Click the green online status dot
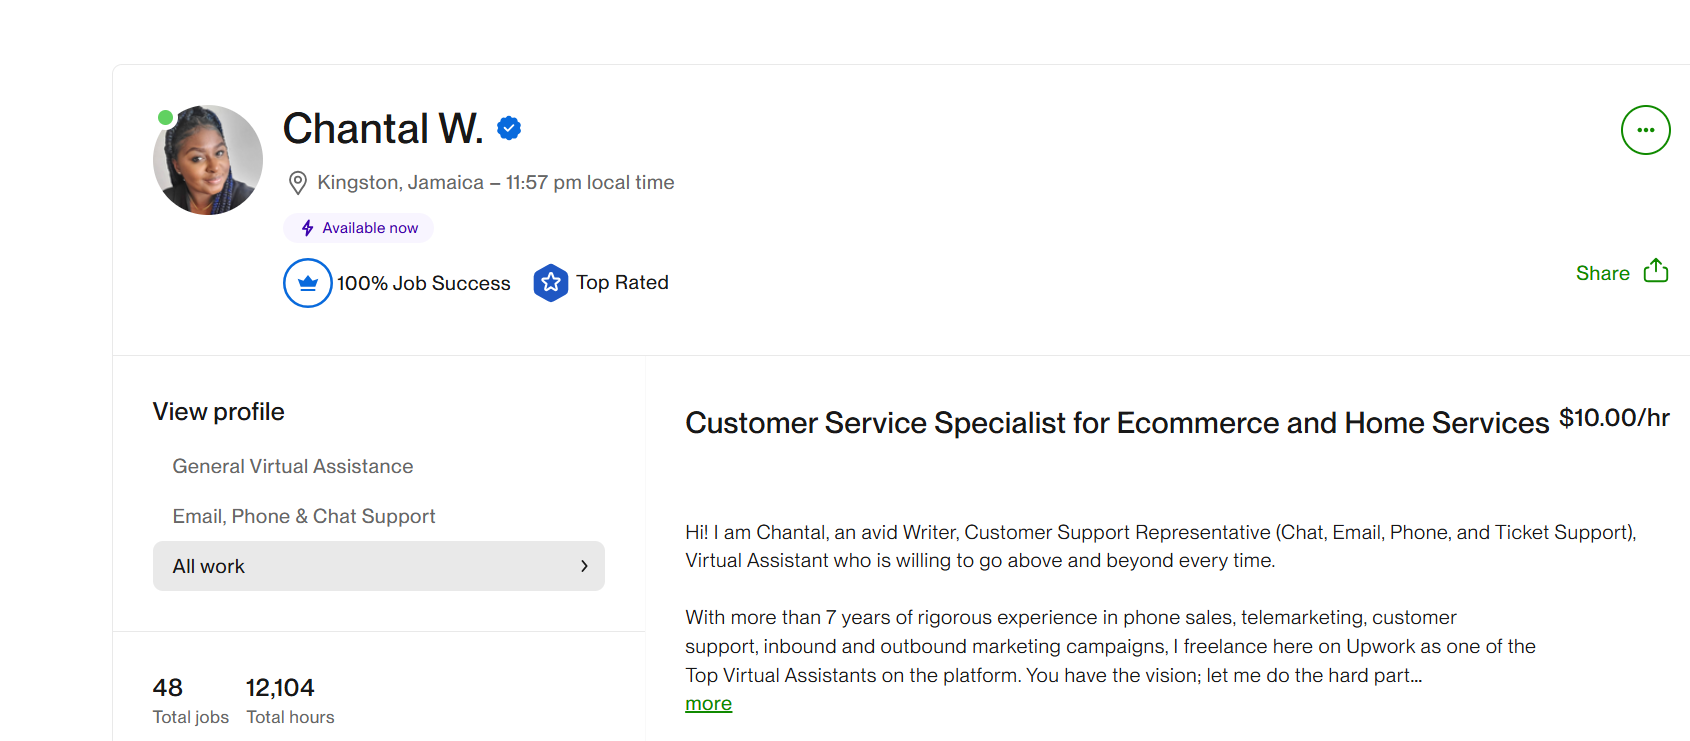Screen dimensions: 1690x741 point(165,118)
